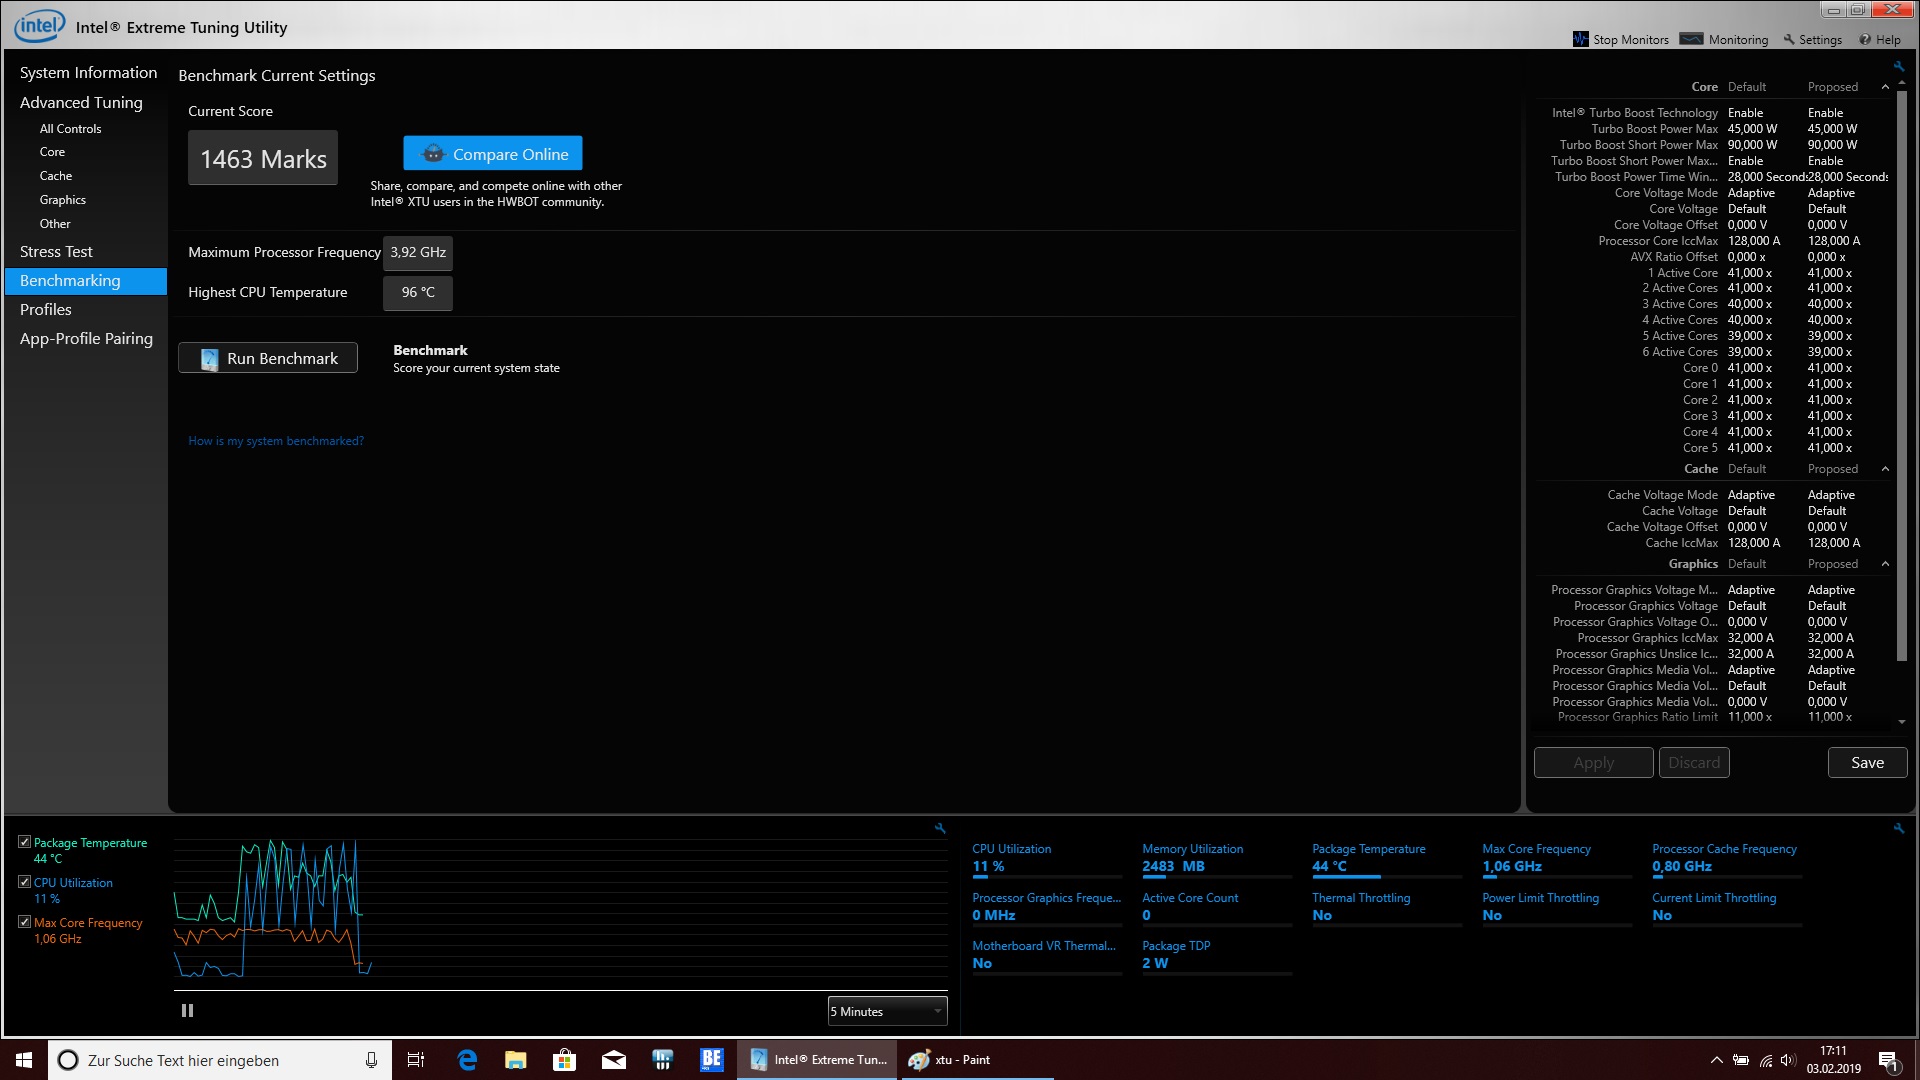The height and width of the screenshot is (1080, 1920).
Task: Open Settings wrench icon in header
Action: click(1789, 40)
